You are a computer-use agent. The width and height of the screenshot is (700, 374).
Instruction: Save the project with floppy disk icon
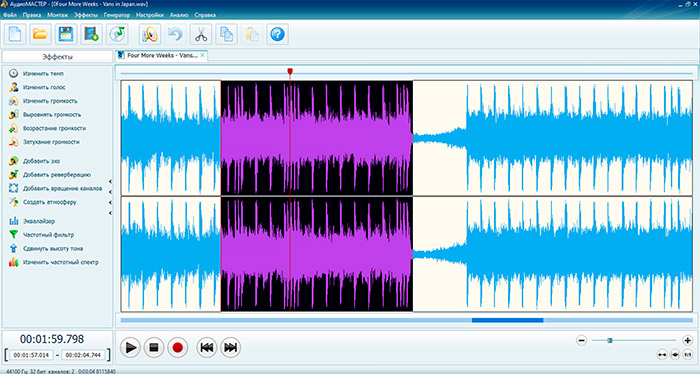point(66,34)
